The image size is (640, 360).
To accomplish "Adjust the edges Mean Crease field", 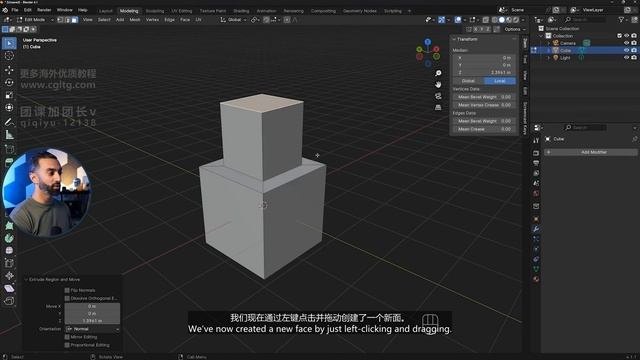I will (484, 129).
